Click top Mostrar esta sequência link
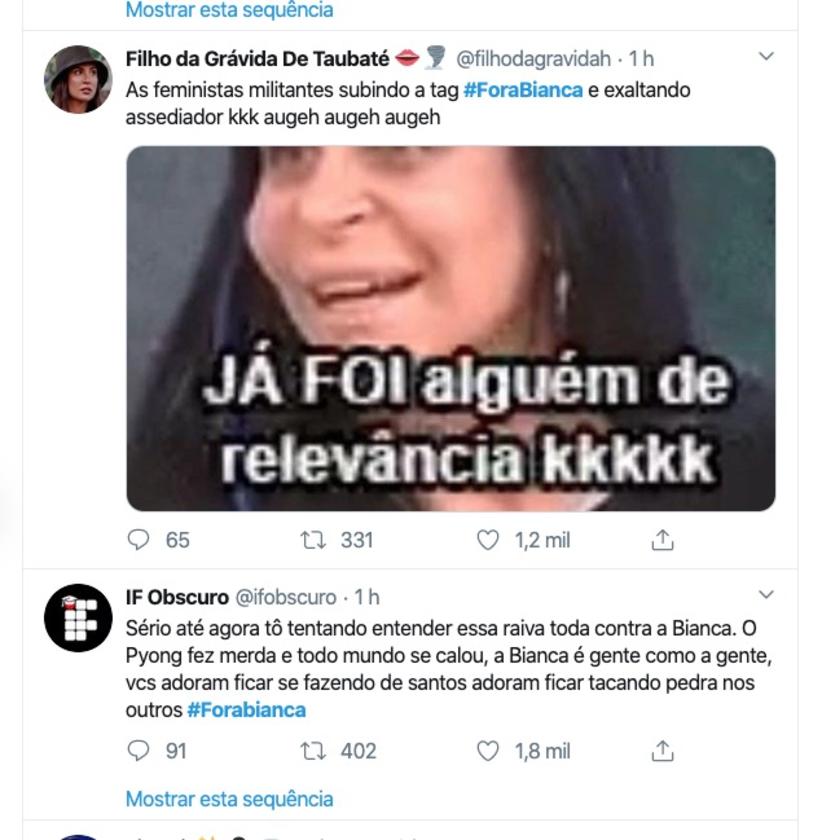Viewport: 822px width, 840px height. (229, 10)
